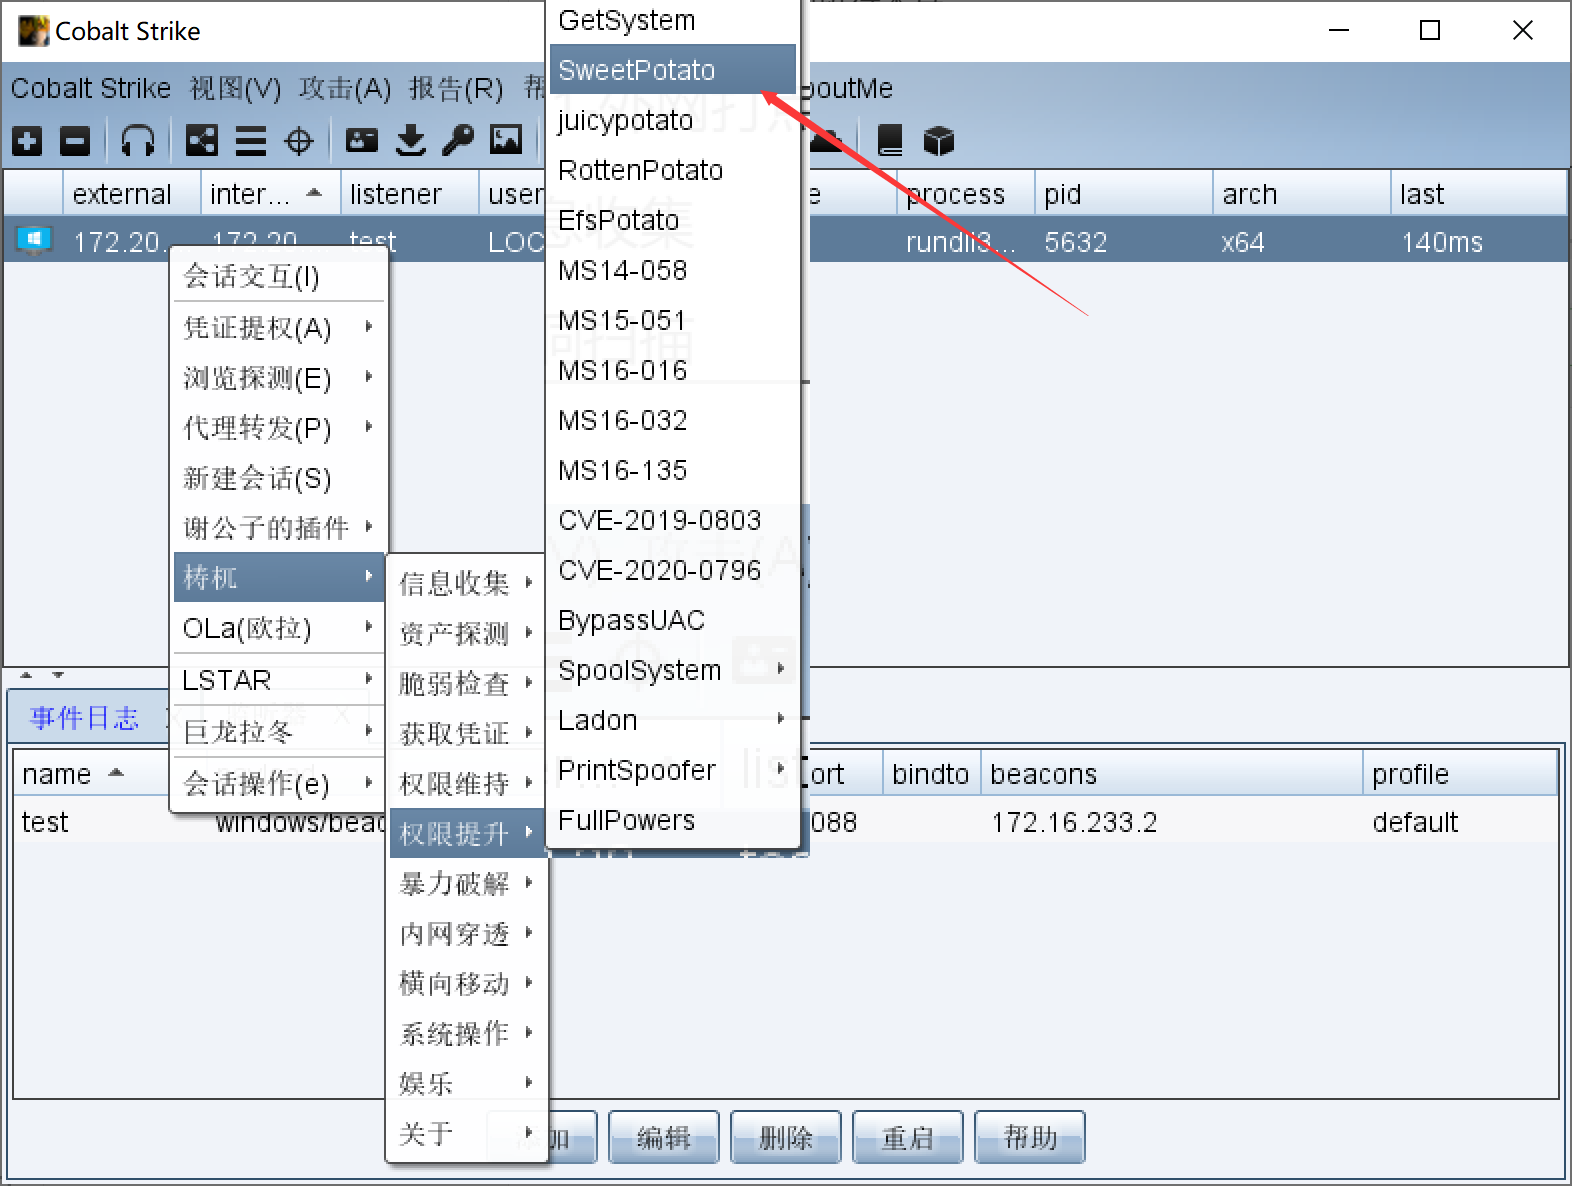1572x1186 pixels.
Task: Choose MS15-051 exploit entry
Action: click(673, 320)
